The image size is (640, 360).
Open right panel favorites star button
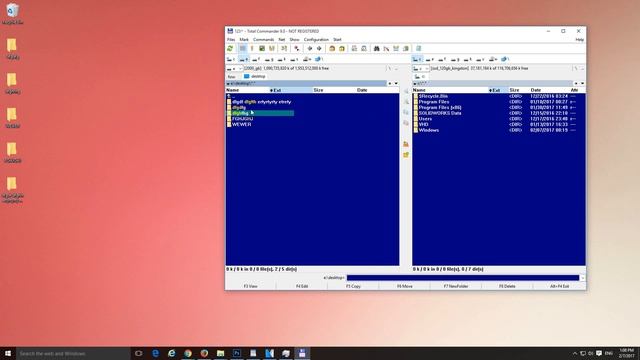tap(576, 83)
